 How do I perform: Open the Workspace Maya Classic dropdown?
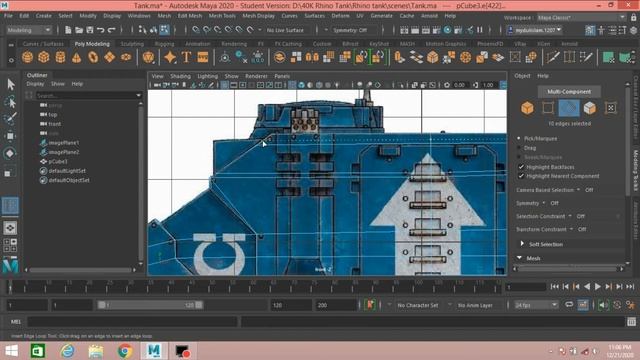[581, 18]
